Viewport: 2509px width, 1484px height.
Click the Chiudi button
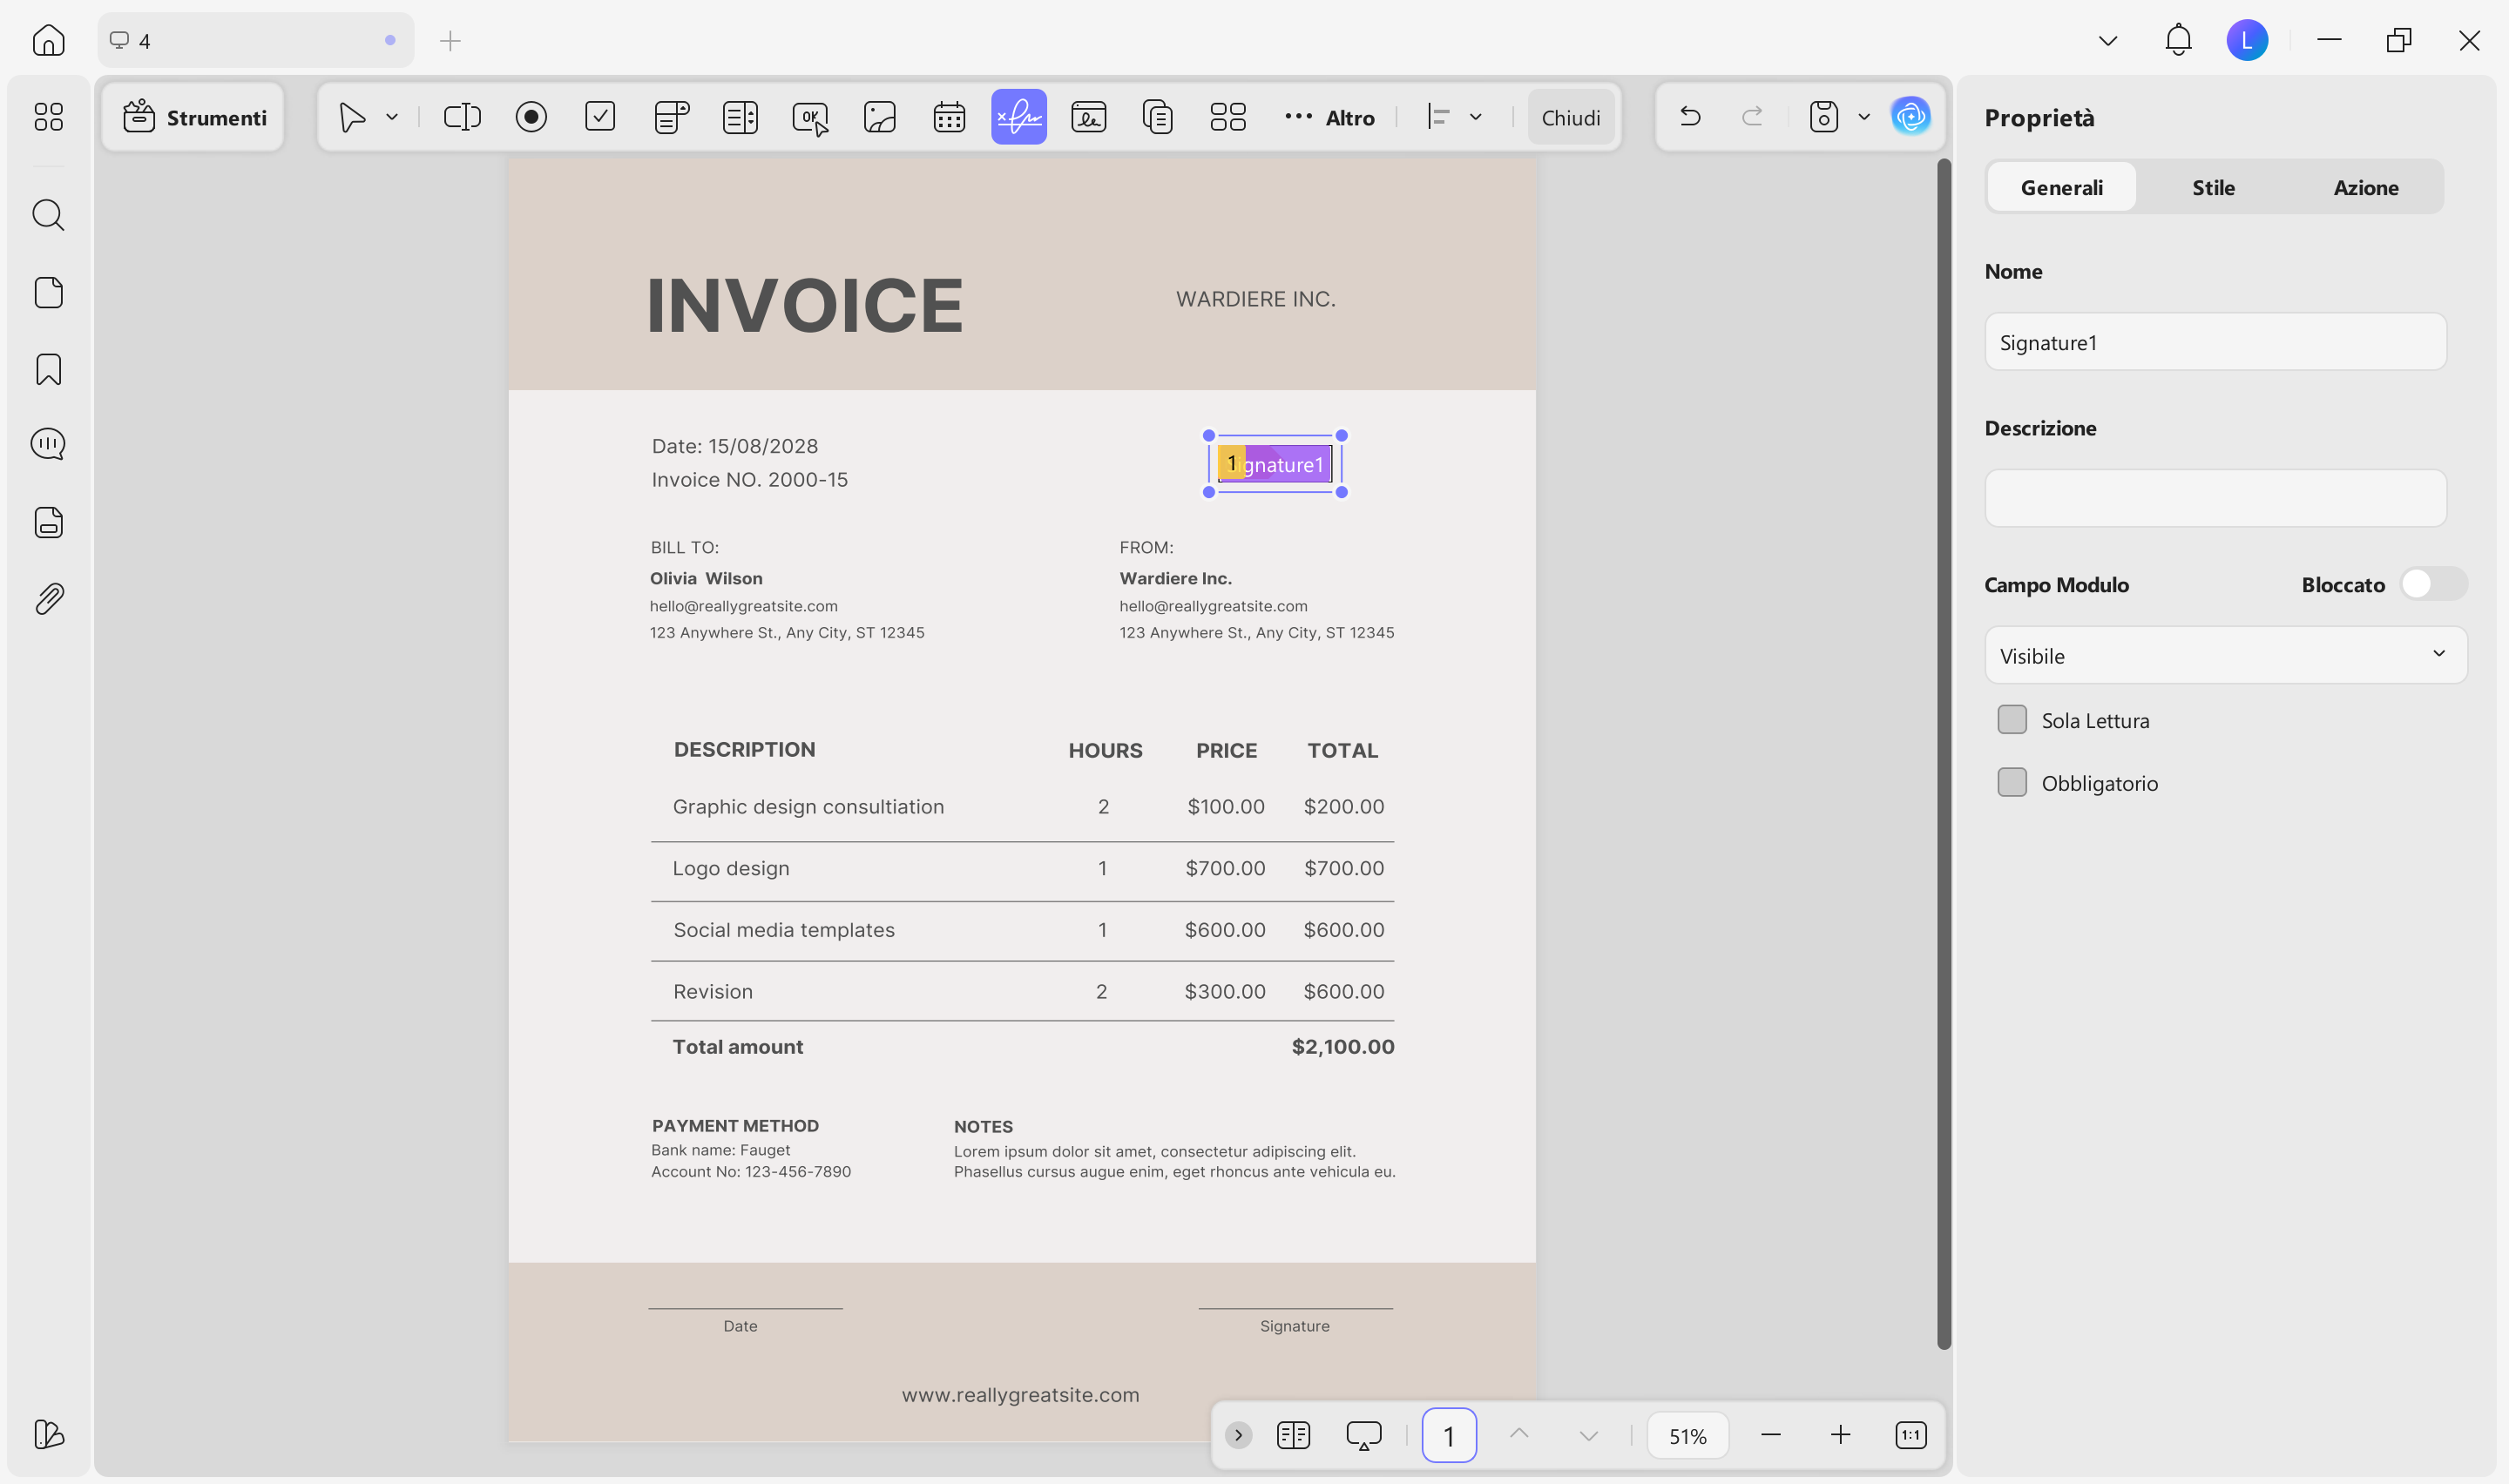tap(1571, 117)
